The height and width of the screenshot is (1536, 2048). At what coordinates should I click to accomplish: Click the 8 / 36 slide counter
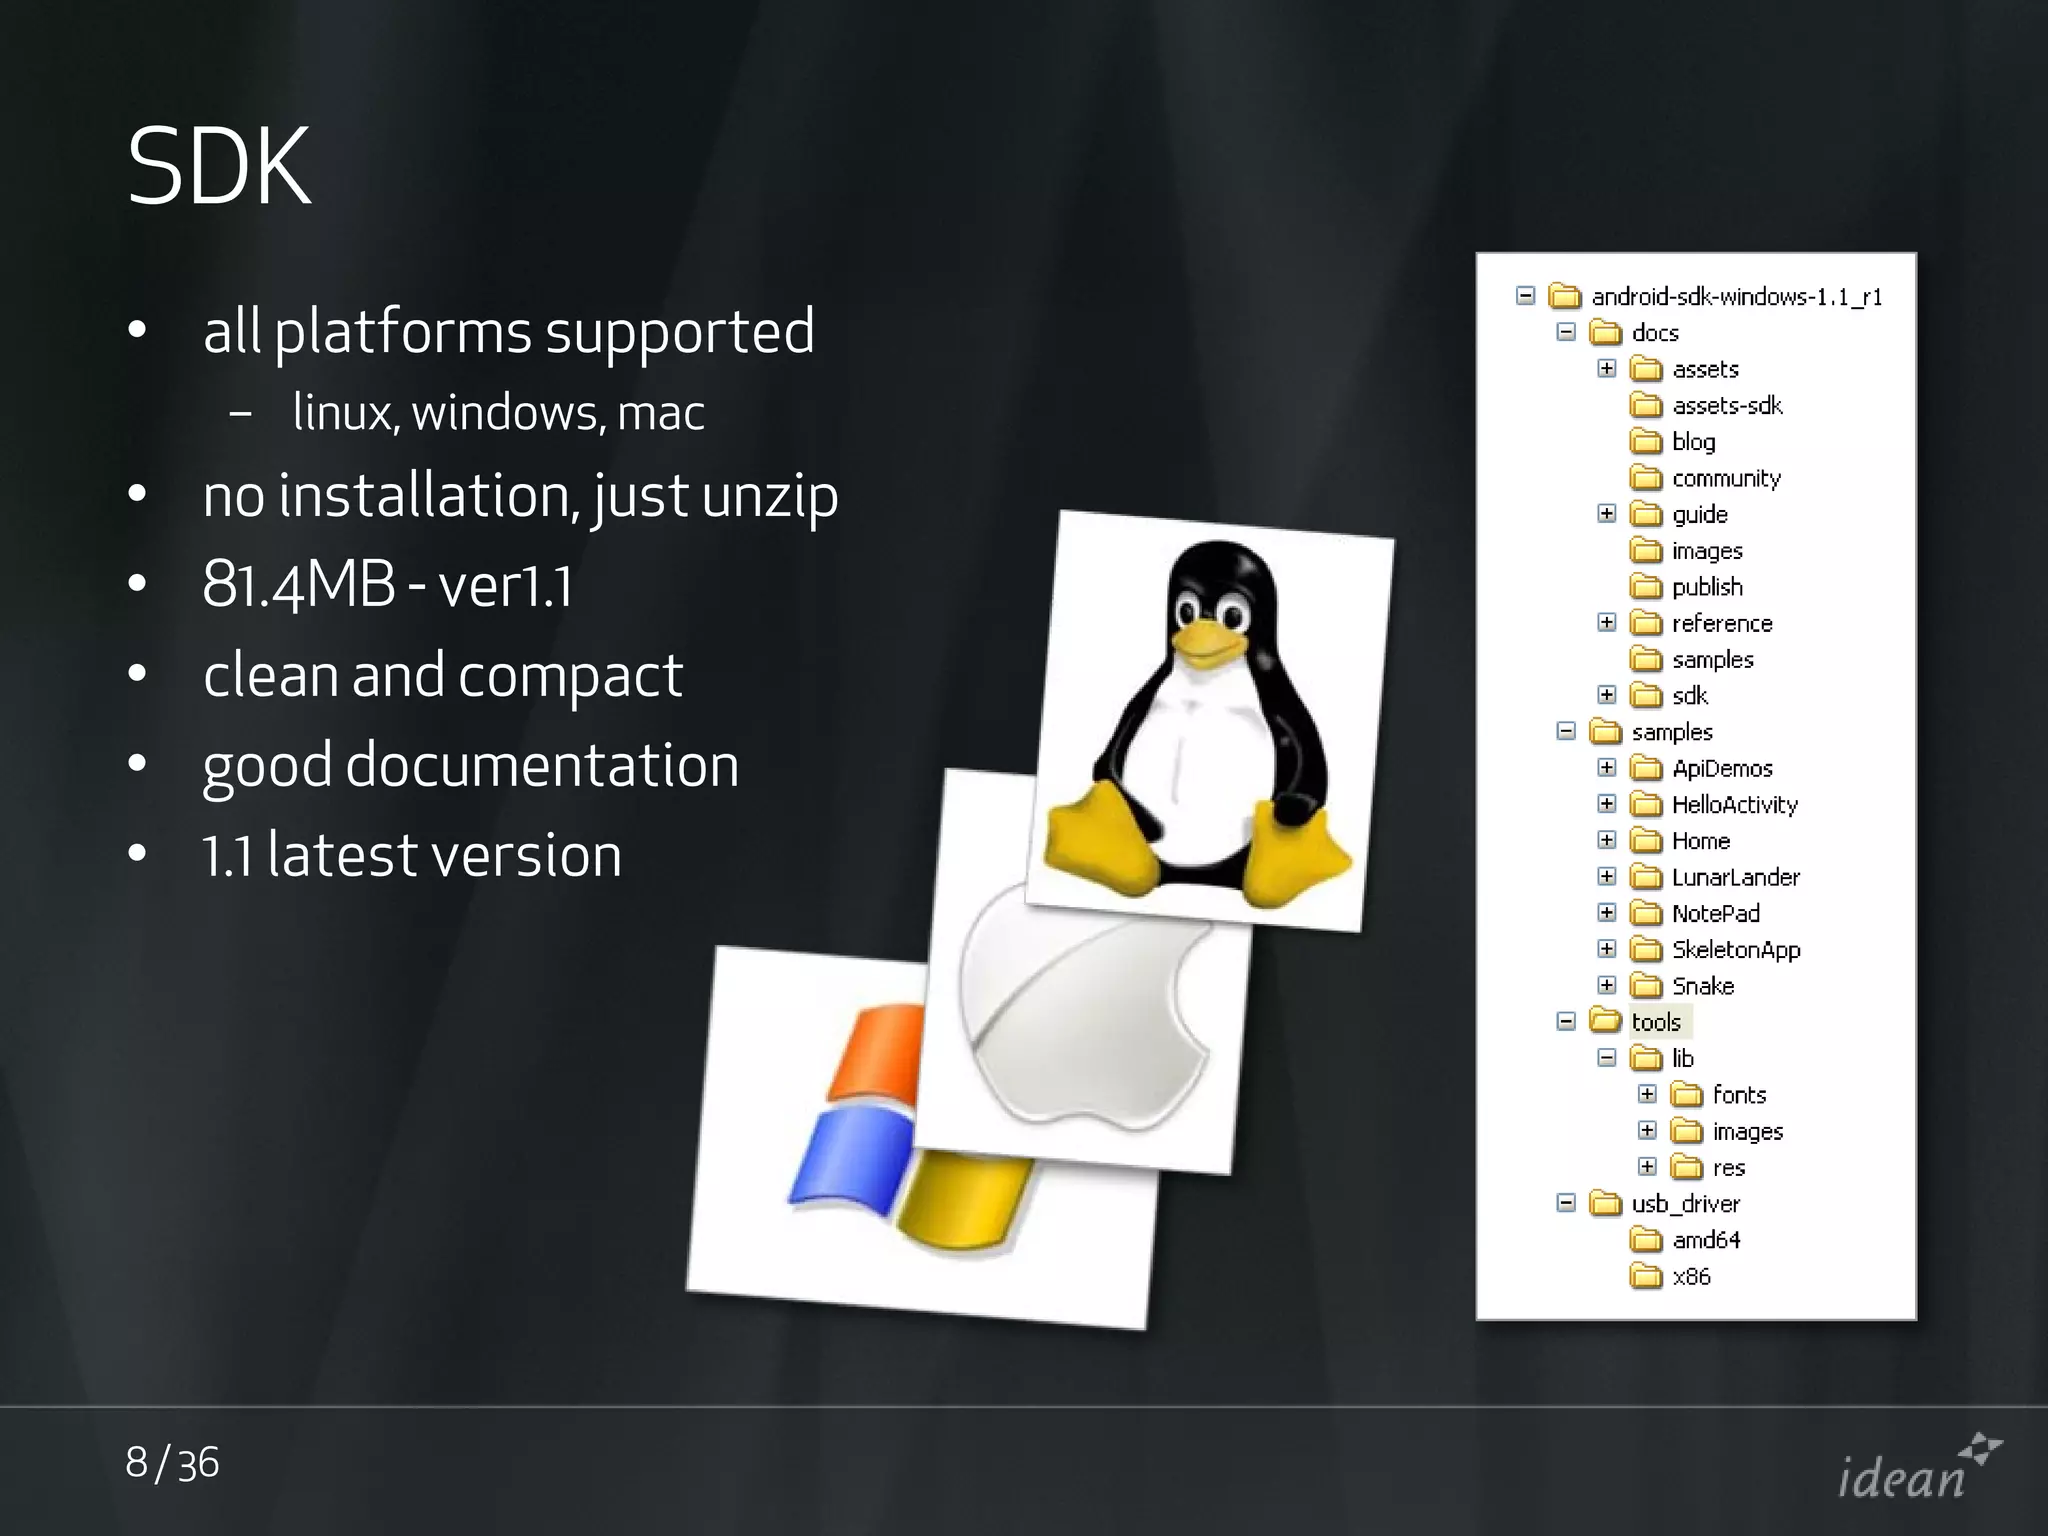click(x=172, y=1463)
